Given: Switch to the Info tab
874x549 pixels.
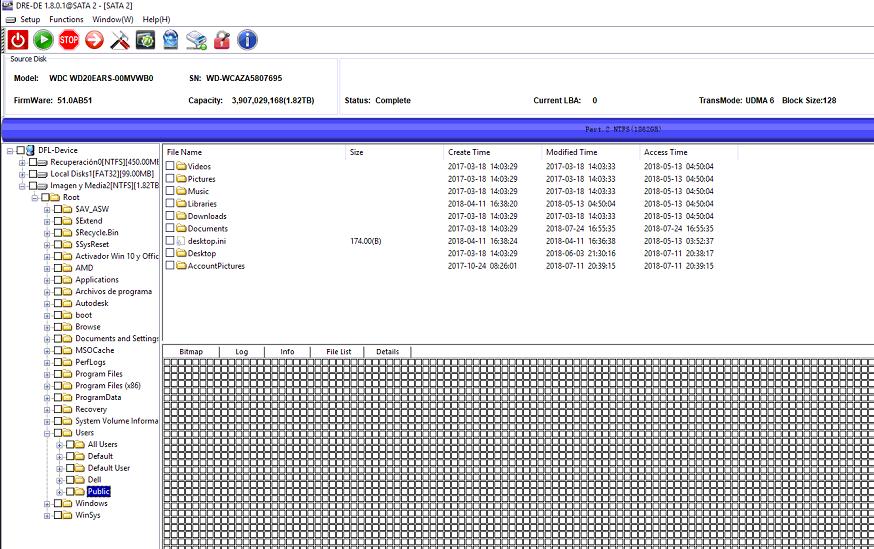Looking at the screenshot, I should tap(287, 352).
